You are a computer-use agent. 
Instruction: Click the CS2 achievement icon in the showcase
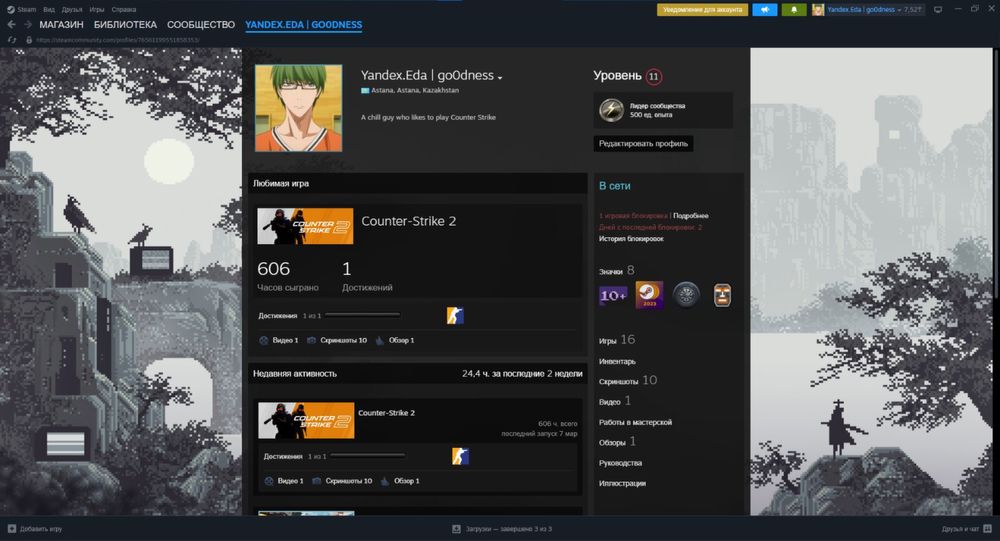click(x=455, y=316)
